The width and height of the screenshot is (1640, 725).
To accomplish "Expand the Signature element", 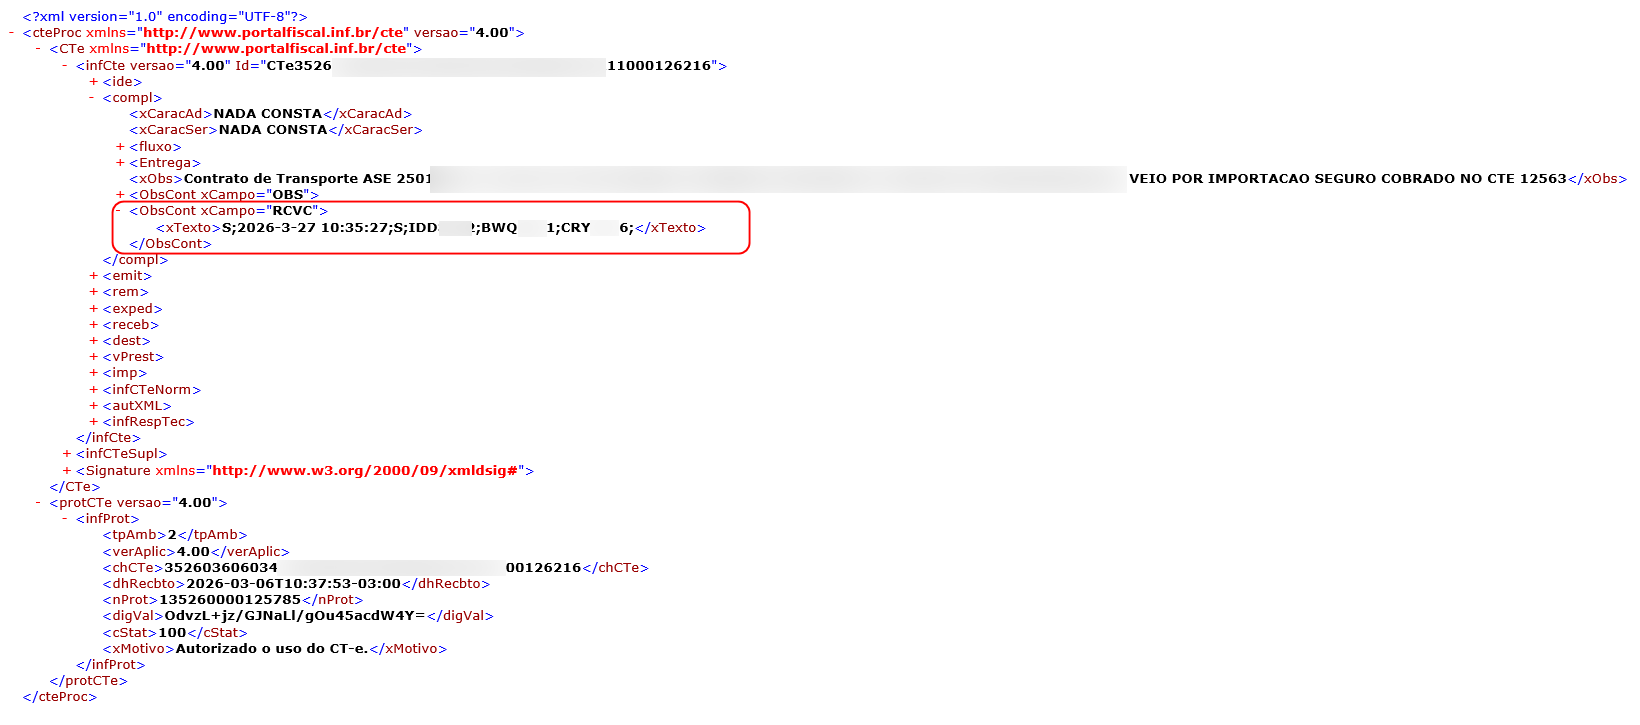I will click(x=67, y=471).
